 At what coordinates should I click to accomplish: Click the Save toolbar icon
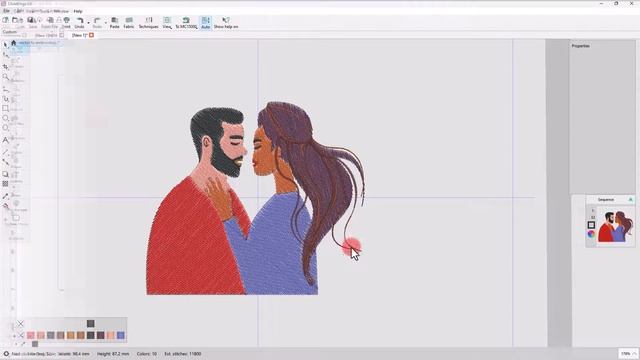[x=31, y=21]
